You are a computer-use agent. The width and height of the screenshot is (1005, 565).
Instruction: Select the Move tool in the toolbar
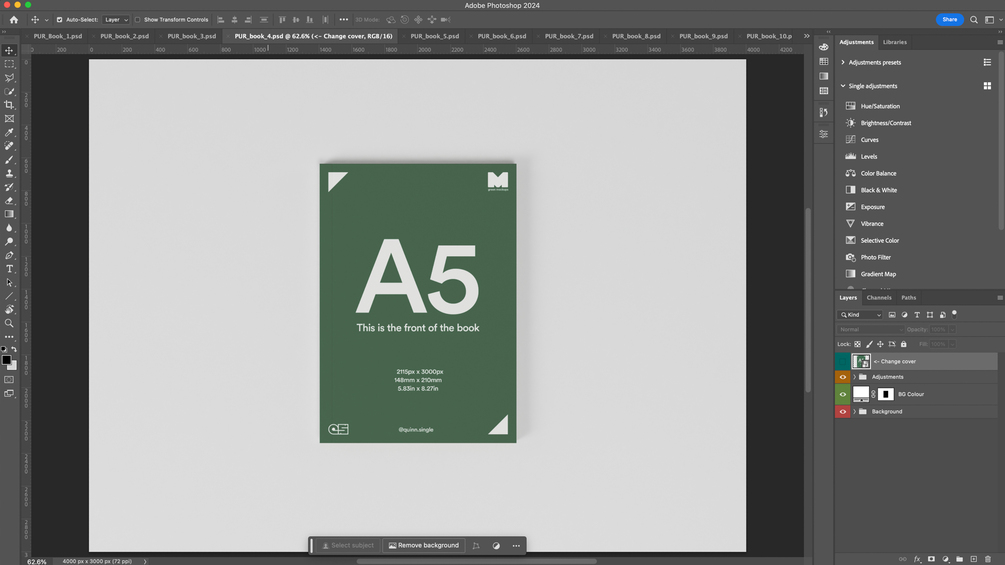pos(9,50)
